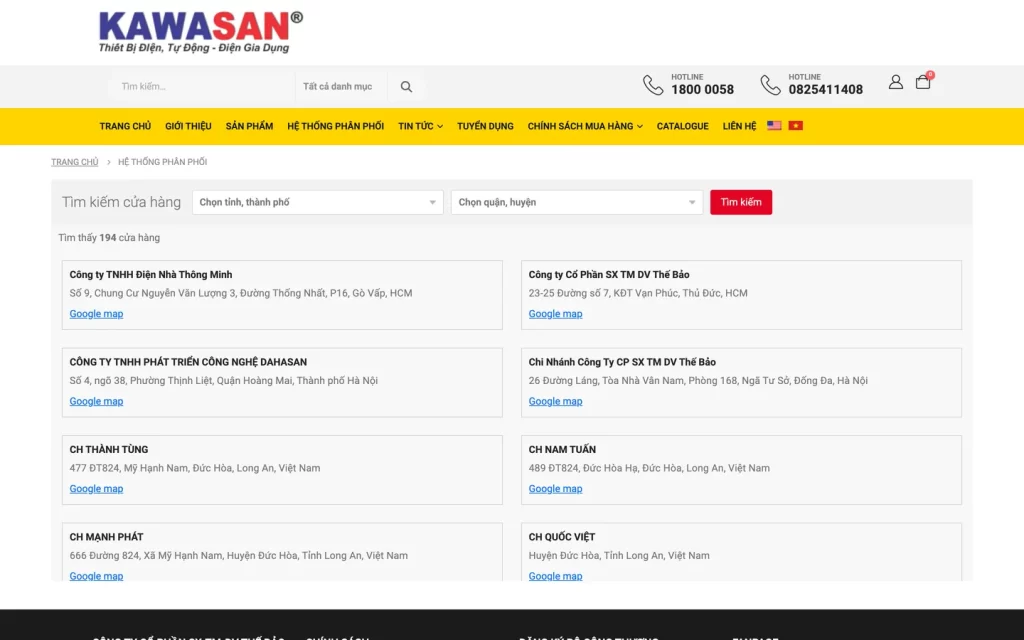Open HỆ THỐNG PHÂN PHỐI in the navigation bar

pos(336,126)
